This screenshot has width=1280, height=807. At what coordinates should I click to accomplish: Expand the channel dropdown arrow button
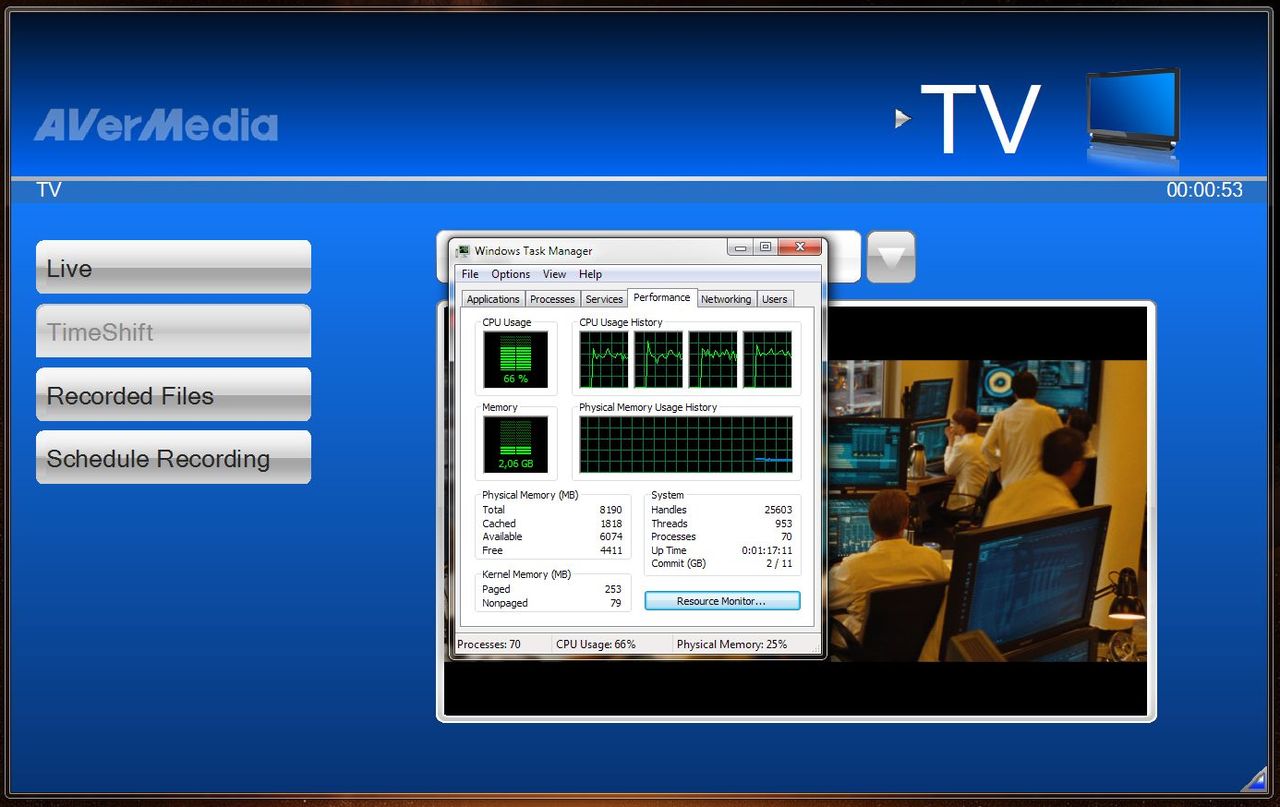coord(890,257)
